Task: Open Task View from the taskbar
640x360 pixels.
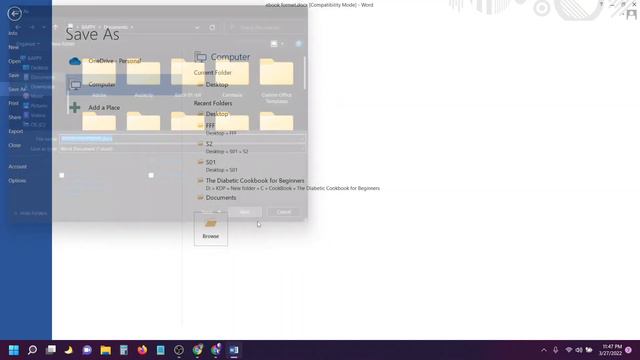Action: click(x=51, y=350)
